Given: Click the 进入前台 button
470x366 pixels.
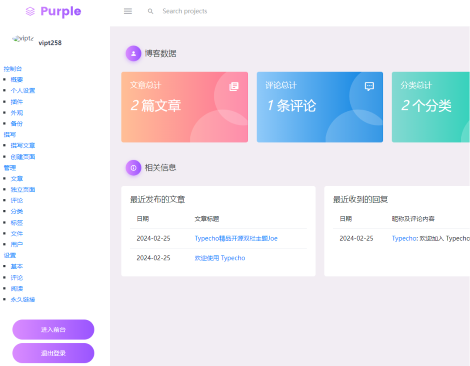Looking at the screenshot, I should point(53,330).
